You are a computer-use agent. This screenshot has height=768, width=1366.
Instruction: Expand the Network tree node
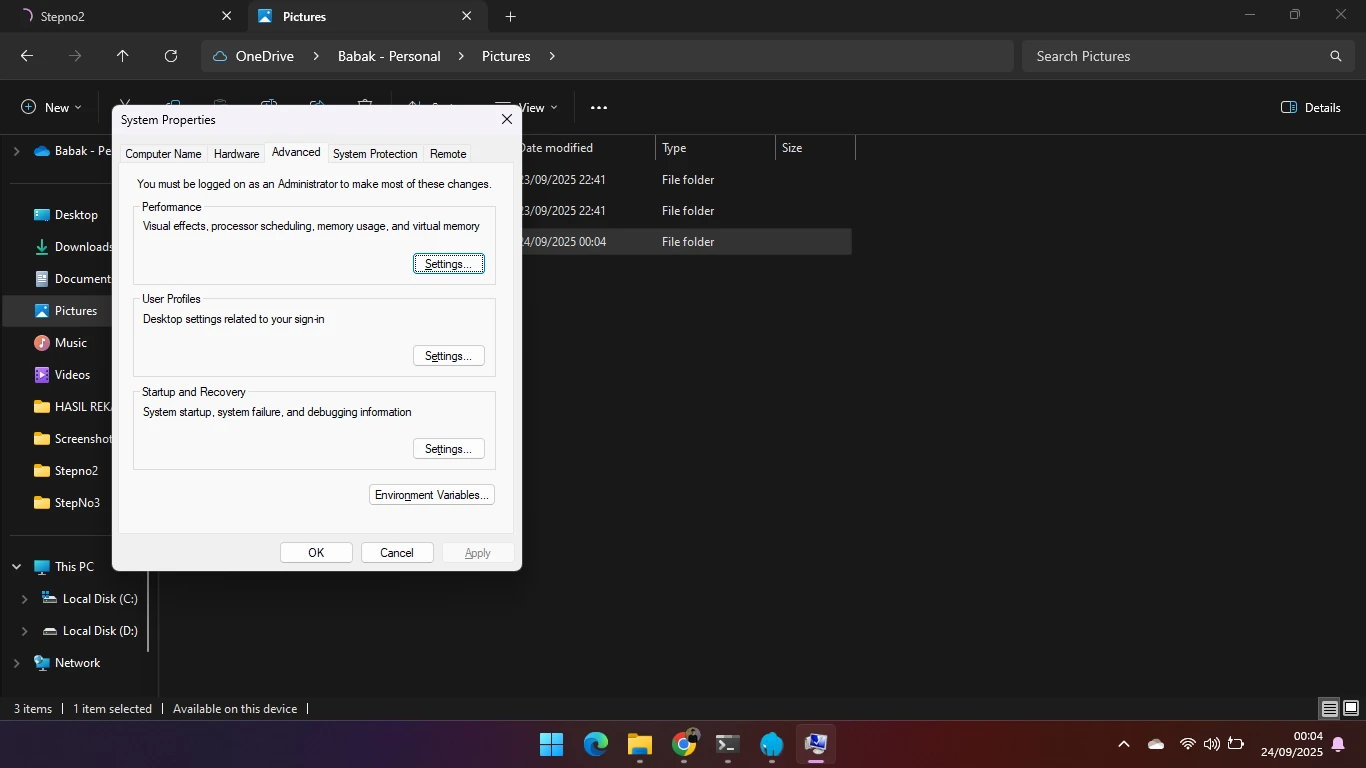(16, 663)
